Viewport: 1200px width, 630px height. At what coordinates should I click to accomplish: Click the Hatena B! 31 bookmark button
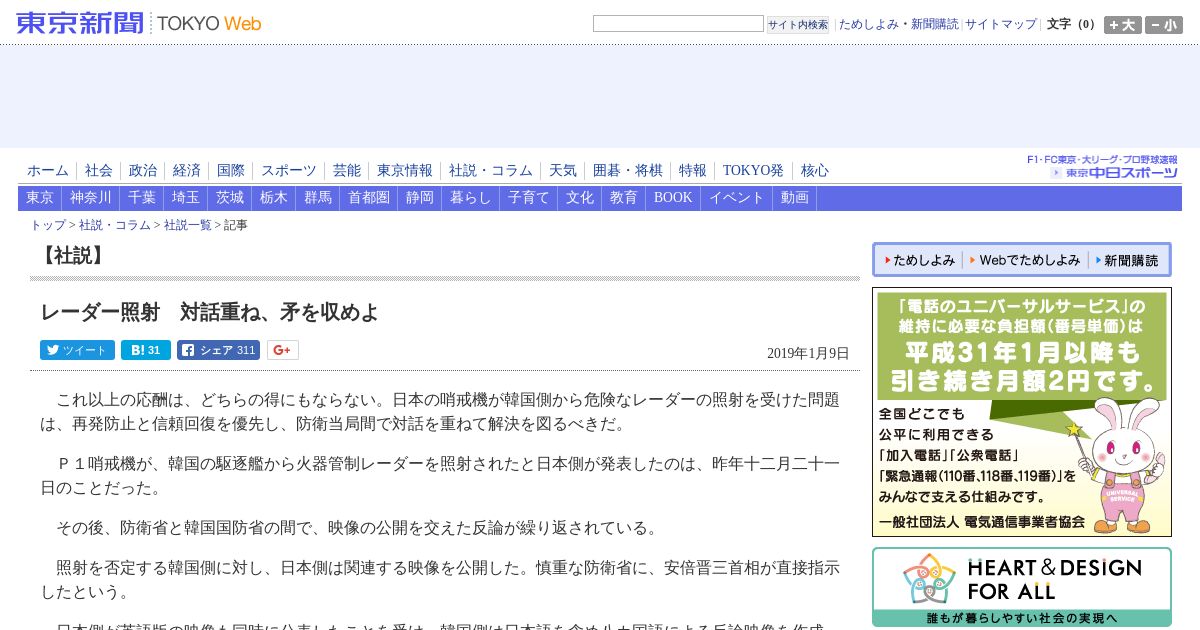tap(146, 350)
